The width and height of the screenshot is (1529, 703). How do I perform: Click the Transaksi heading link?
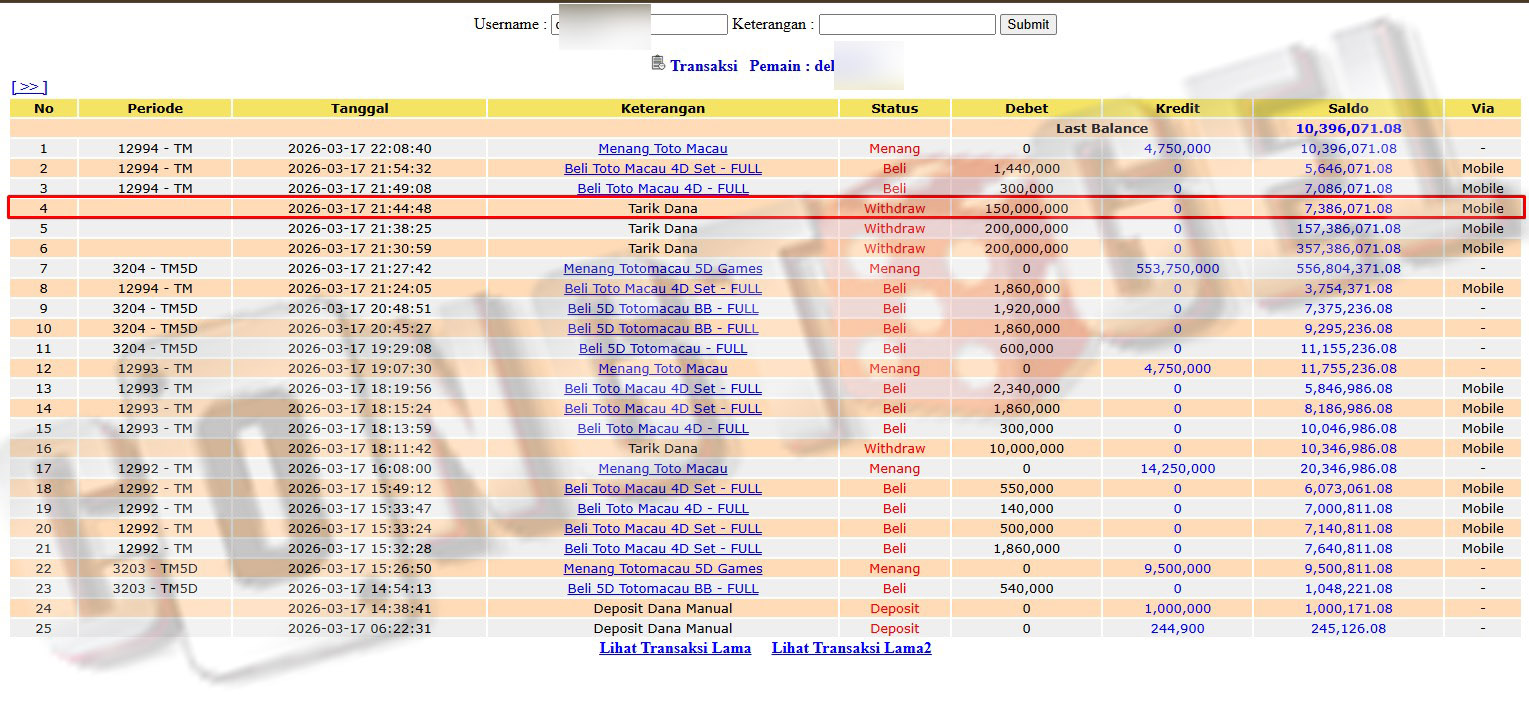[x=703, y=66]
